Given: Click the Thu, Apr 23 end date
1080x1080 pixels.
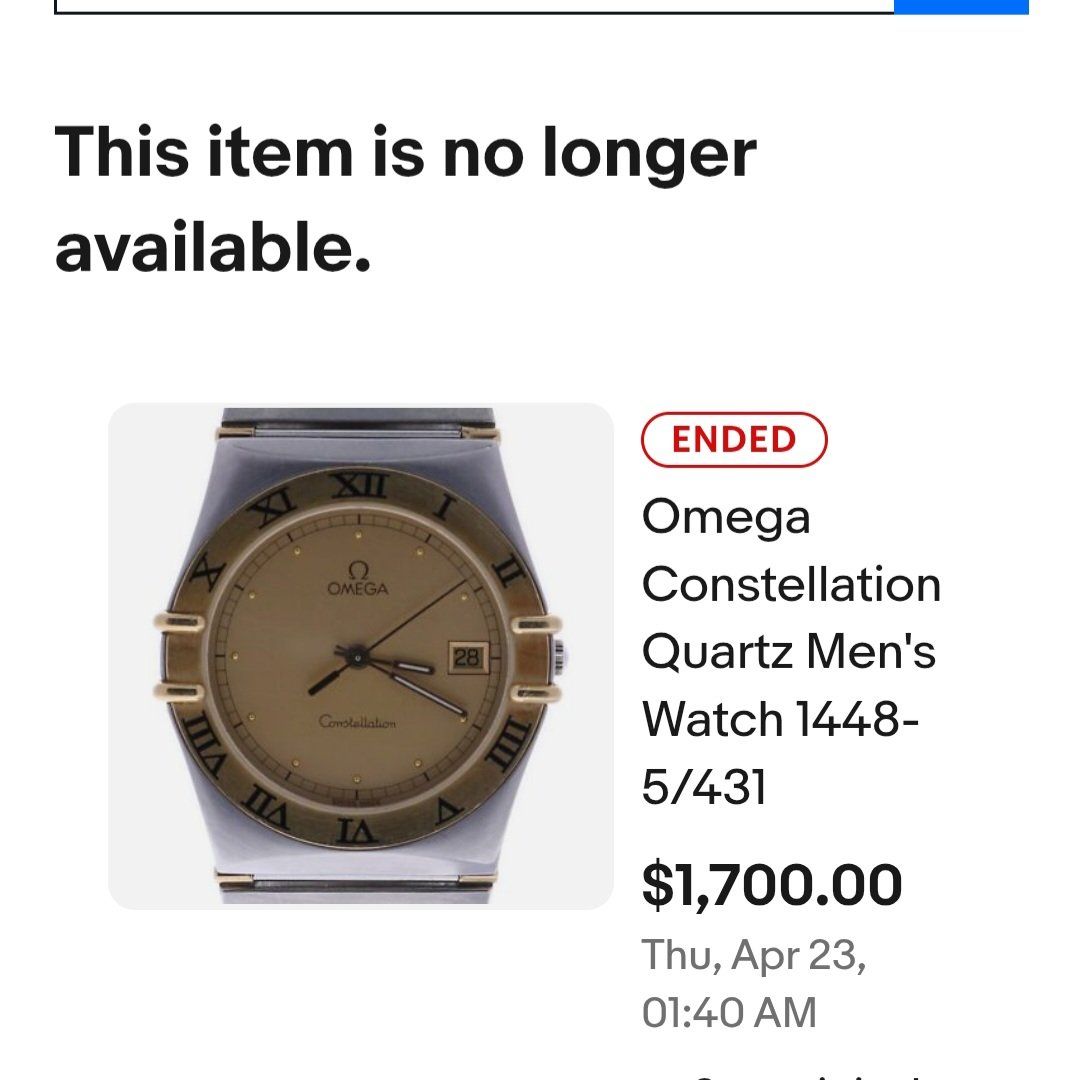Looking at the screenshot, I should (753, 954).
